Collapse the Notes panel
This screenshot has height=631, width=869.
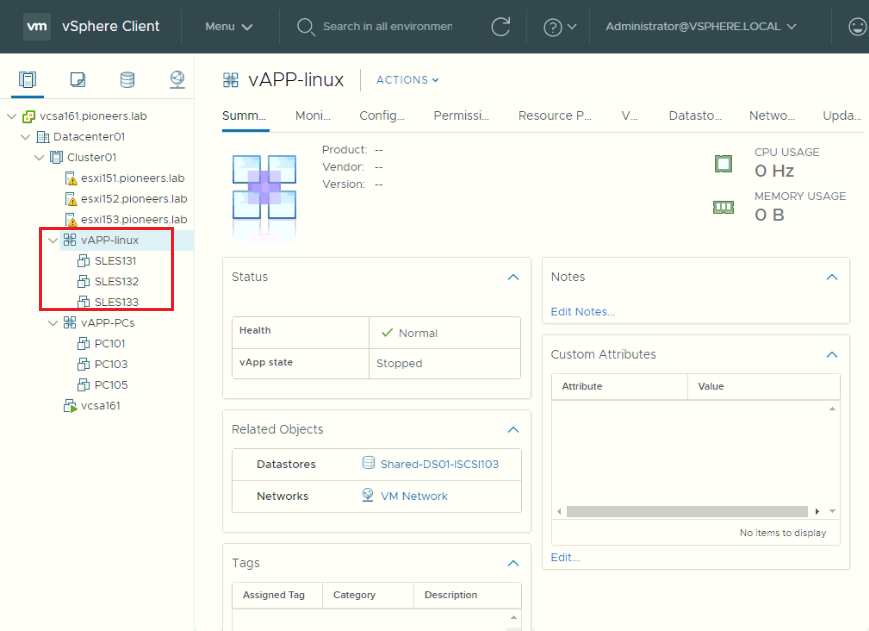tap(832, 277)
